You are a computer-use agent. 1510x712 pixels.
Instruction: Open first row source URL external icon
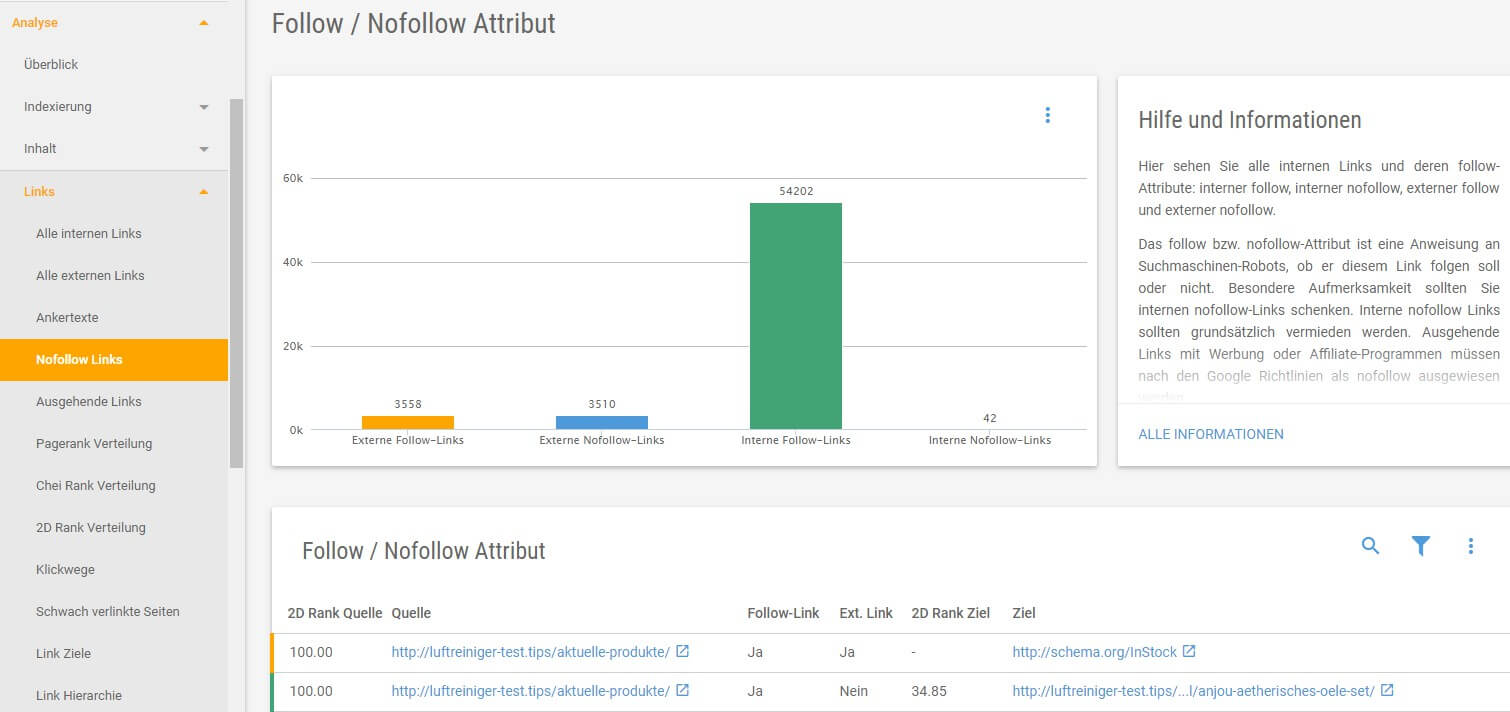[x=682, y=651]
